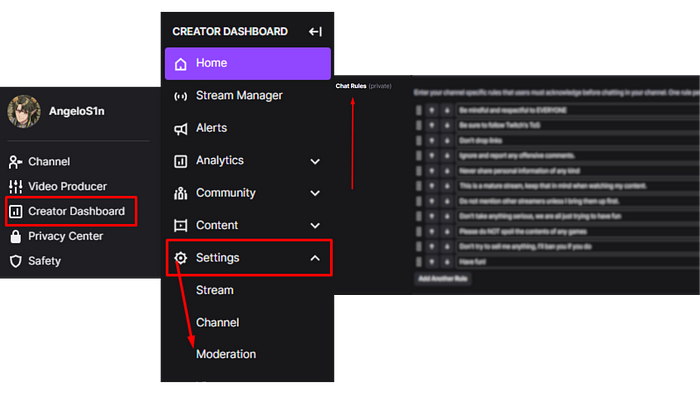Image resolution: width=700 pixels, height=394 pixels.
Task: Move 'Be mindful and respectful' rule down
Action: pyautogui.click(x=446, y=110)
